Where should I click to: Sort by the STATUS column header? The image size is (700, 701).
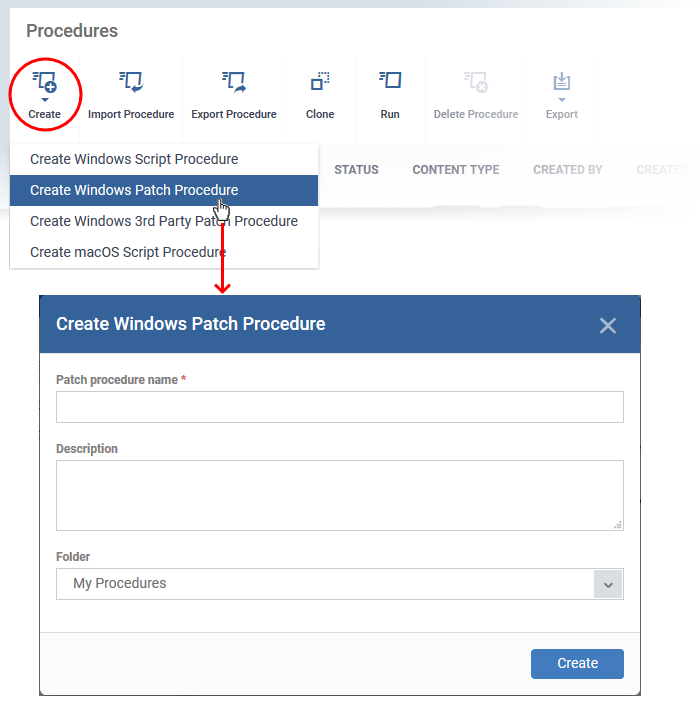(356, 170)
